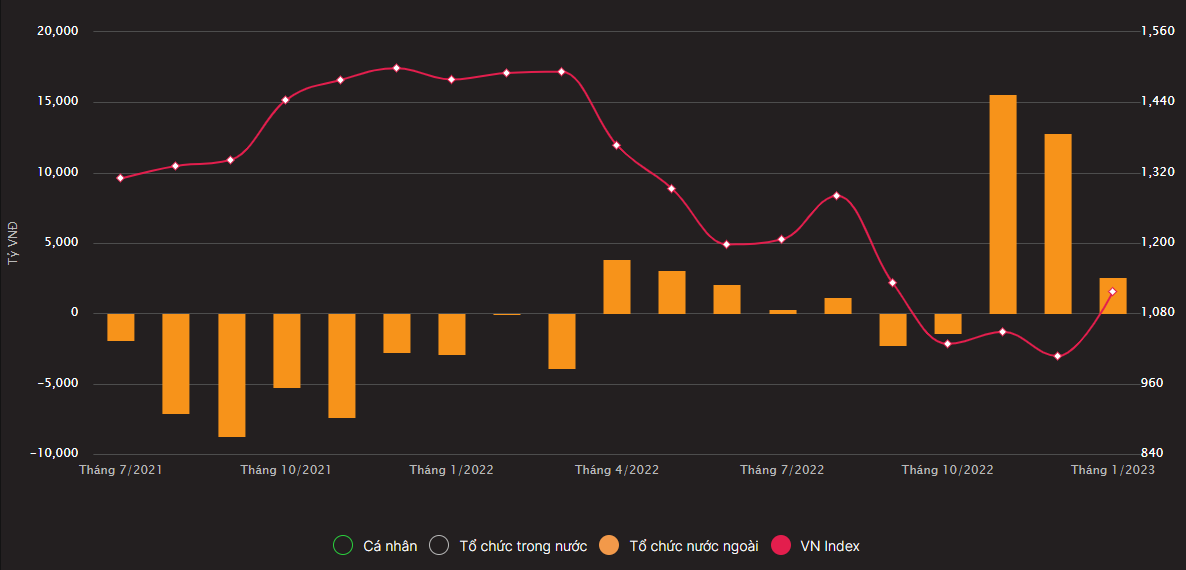Click the VN Index legend text label

tap(830, 546)
